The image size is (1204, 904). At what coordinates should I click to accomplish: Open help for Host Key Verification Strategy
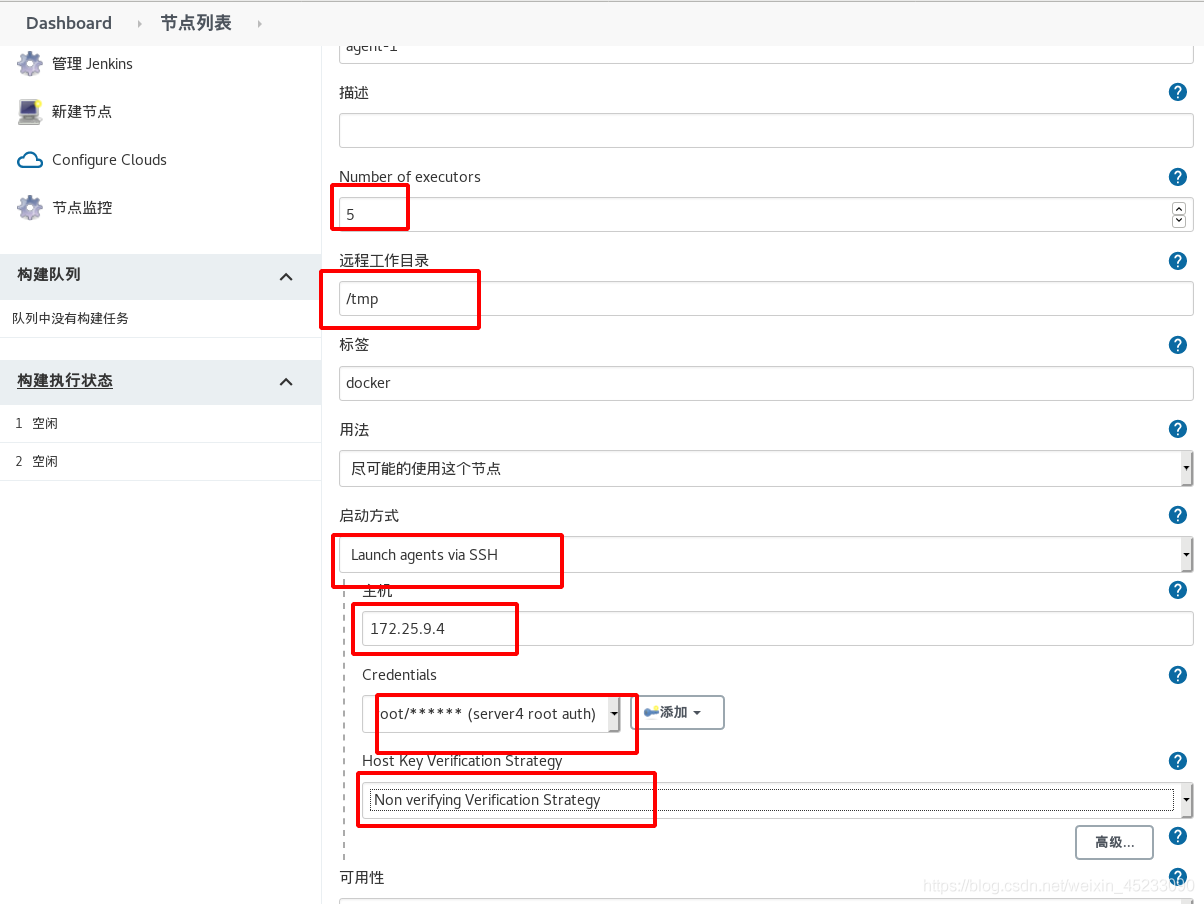click(1178, 761)
